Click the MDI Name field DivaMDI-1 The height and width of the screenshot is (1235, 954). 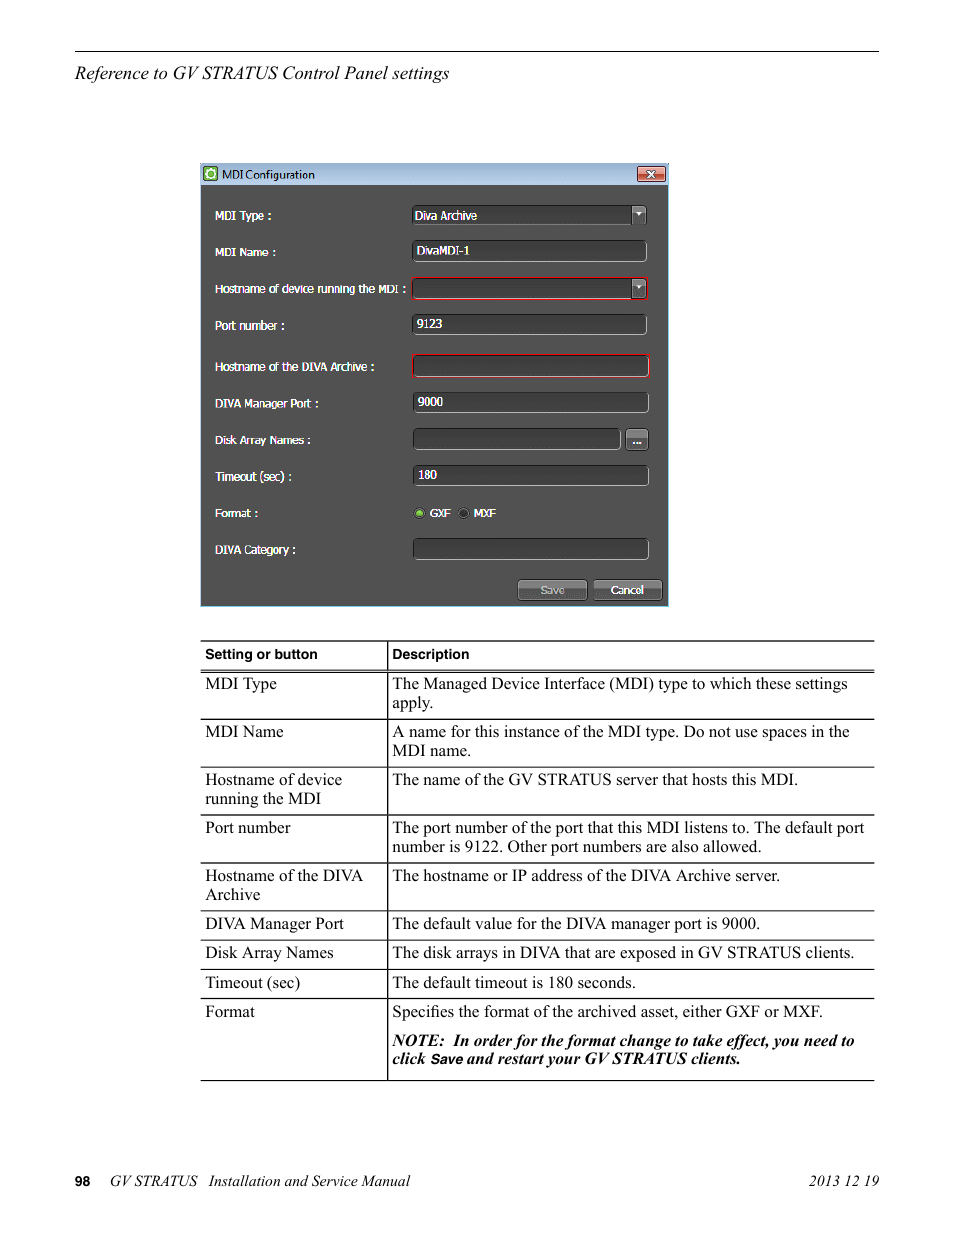click(x=529, y=251)
